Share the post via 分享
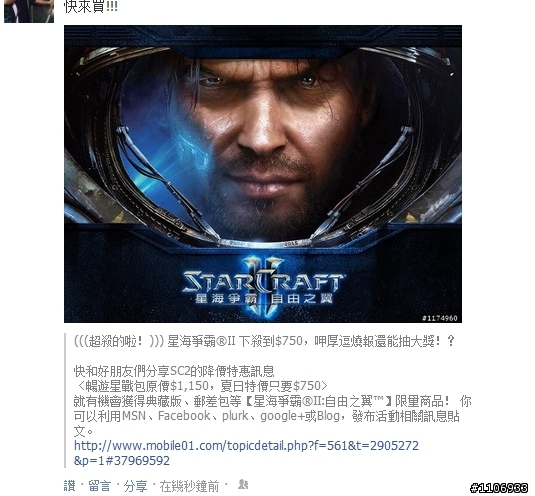This screenshot has width=535, height=496. [x=135, y=486]
